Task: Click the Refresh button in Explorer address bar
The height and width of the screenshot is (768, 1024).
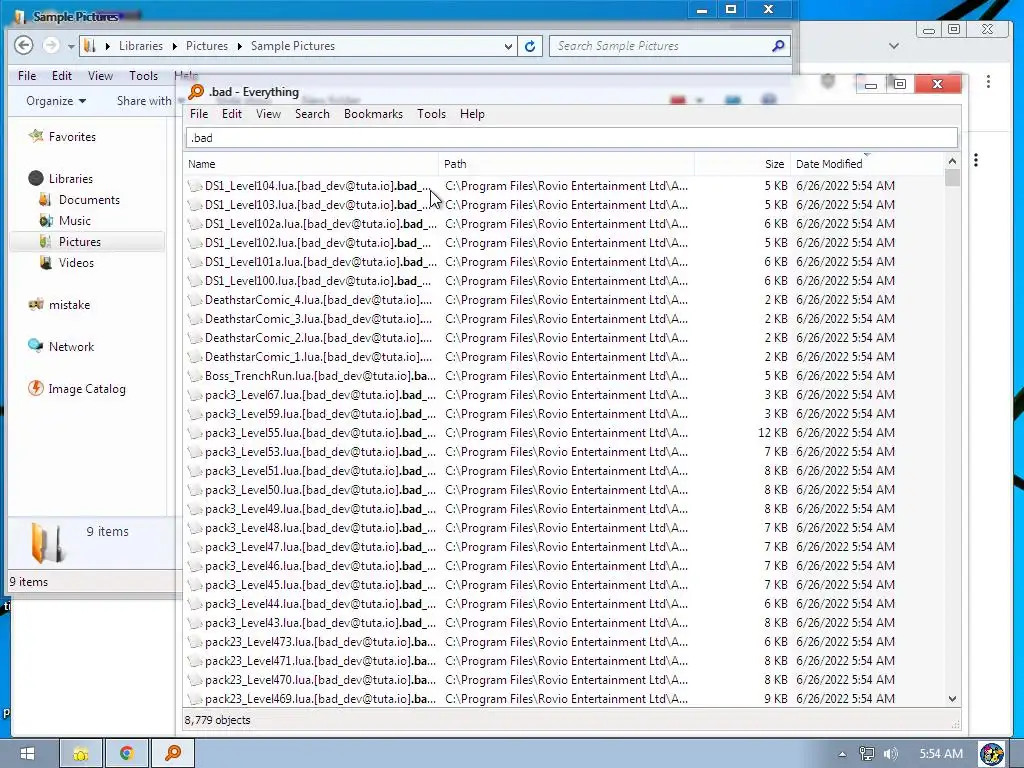Action: click(530, 46)
